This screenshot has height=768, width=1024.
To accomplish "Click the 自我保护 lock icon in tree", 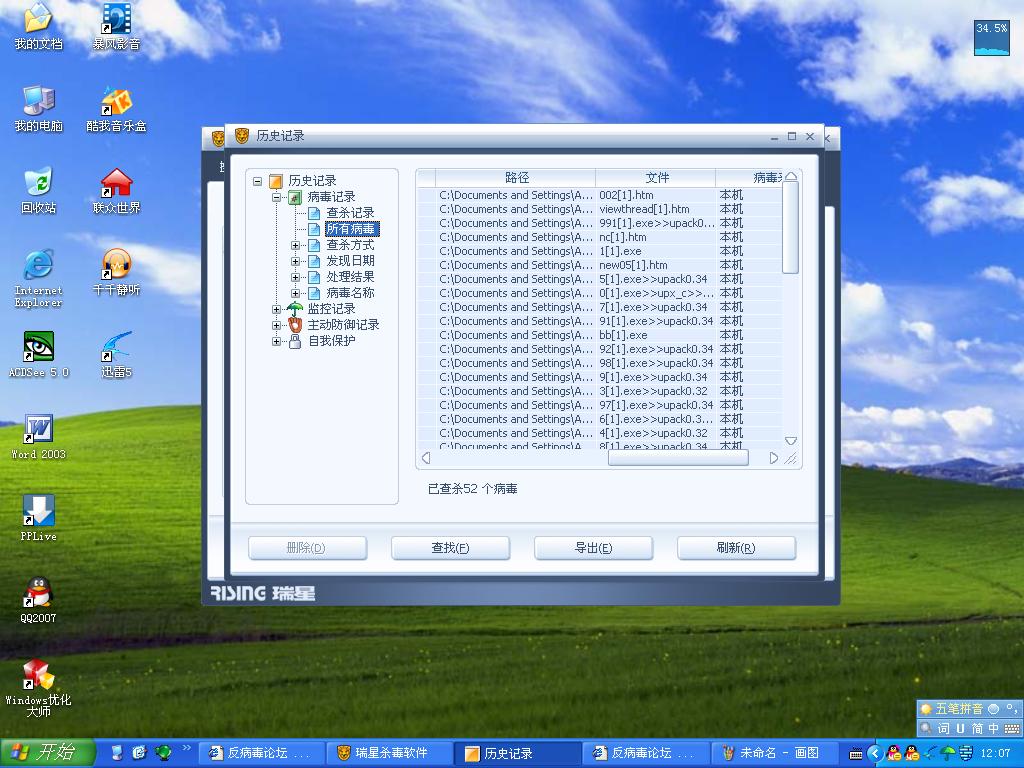I will [295, 341].
